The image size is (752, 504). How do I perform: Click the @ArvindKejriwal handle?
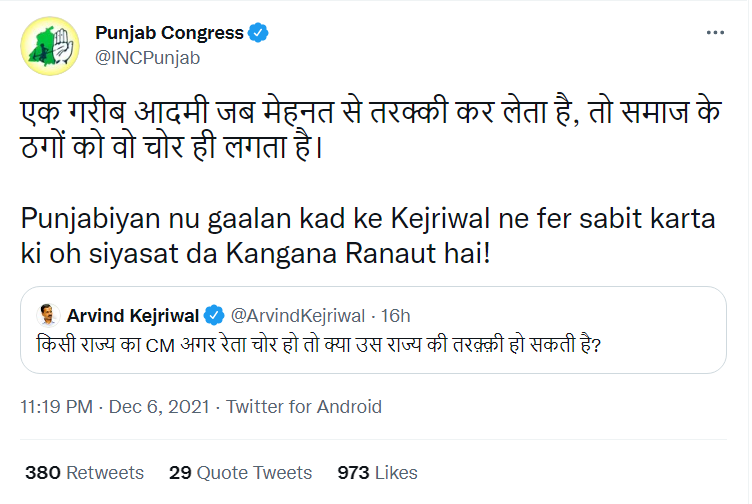coord(293,316)
